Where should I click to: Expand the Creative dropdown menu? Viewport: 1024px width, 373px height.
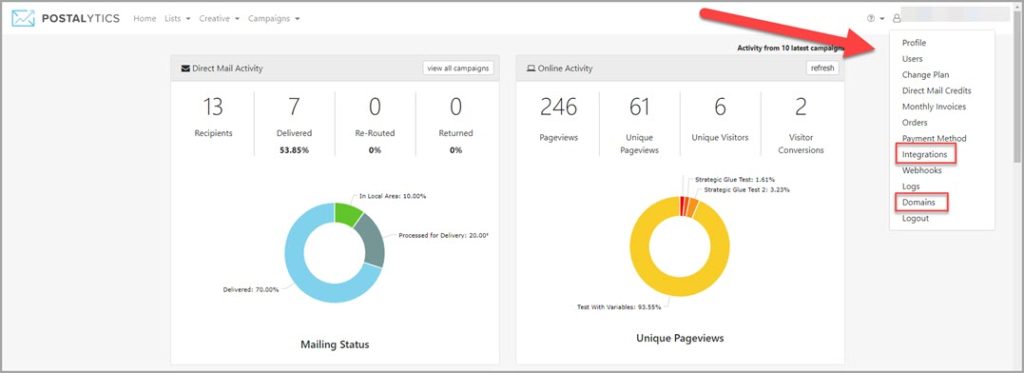pyautogui.click(x=219, y=18)
